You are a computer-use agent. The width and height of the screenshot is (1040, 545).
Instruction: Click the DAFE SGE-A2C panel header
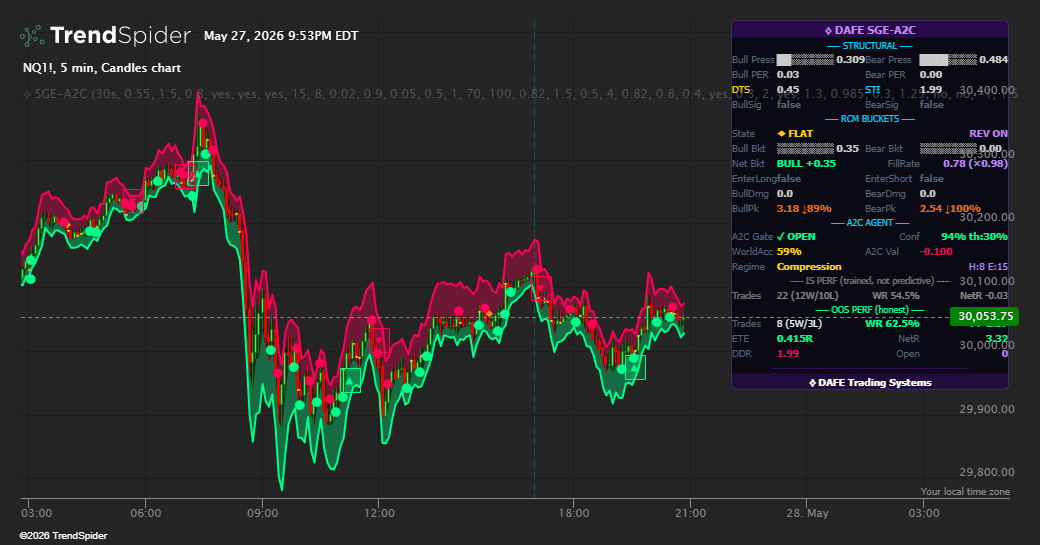pos(870,30)
